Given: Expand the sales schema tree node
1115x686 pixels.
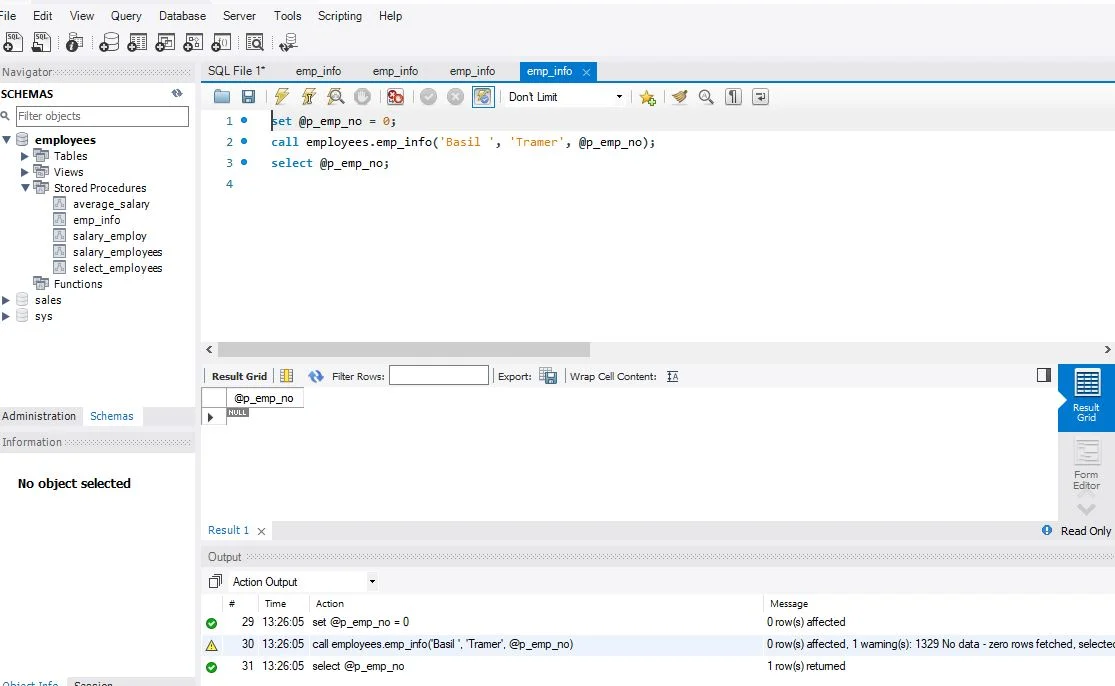Looking at the screenshot, I should [7, 300].
